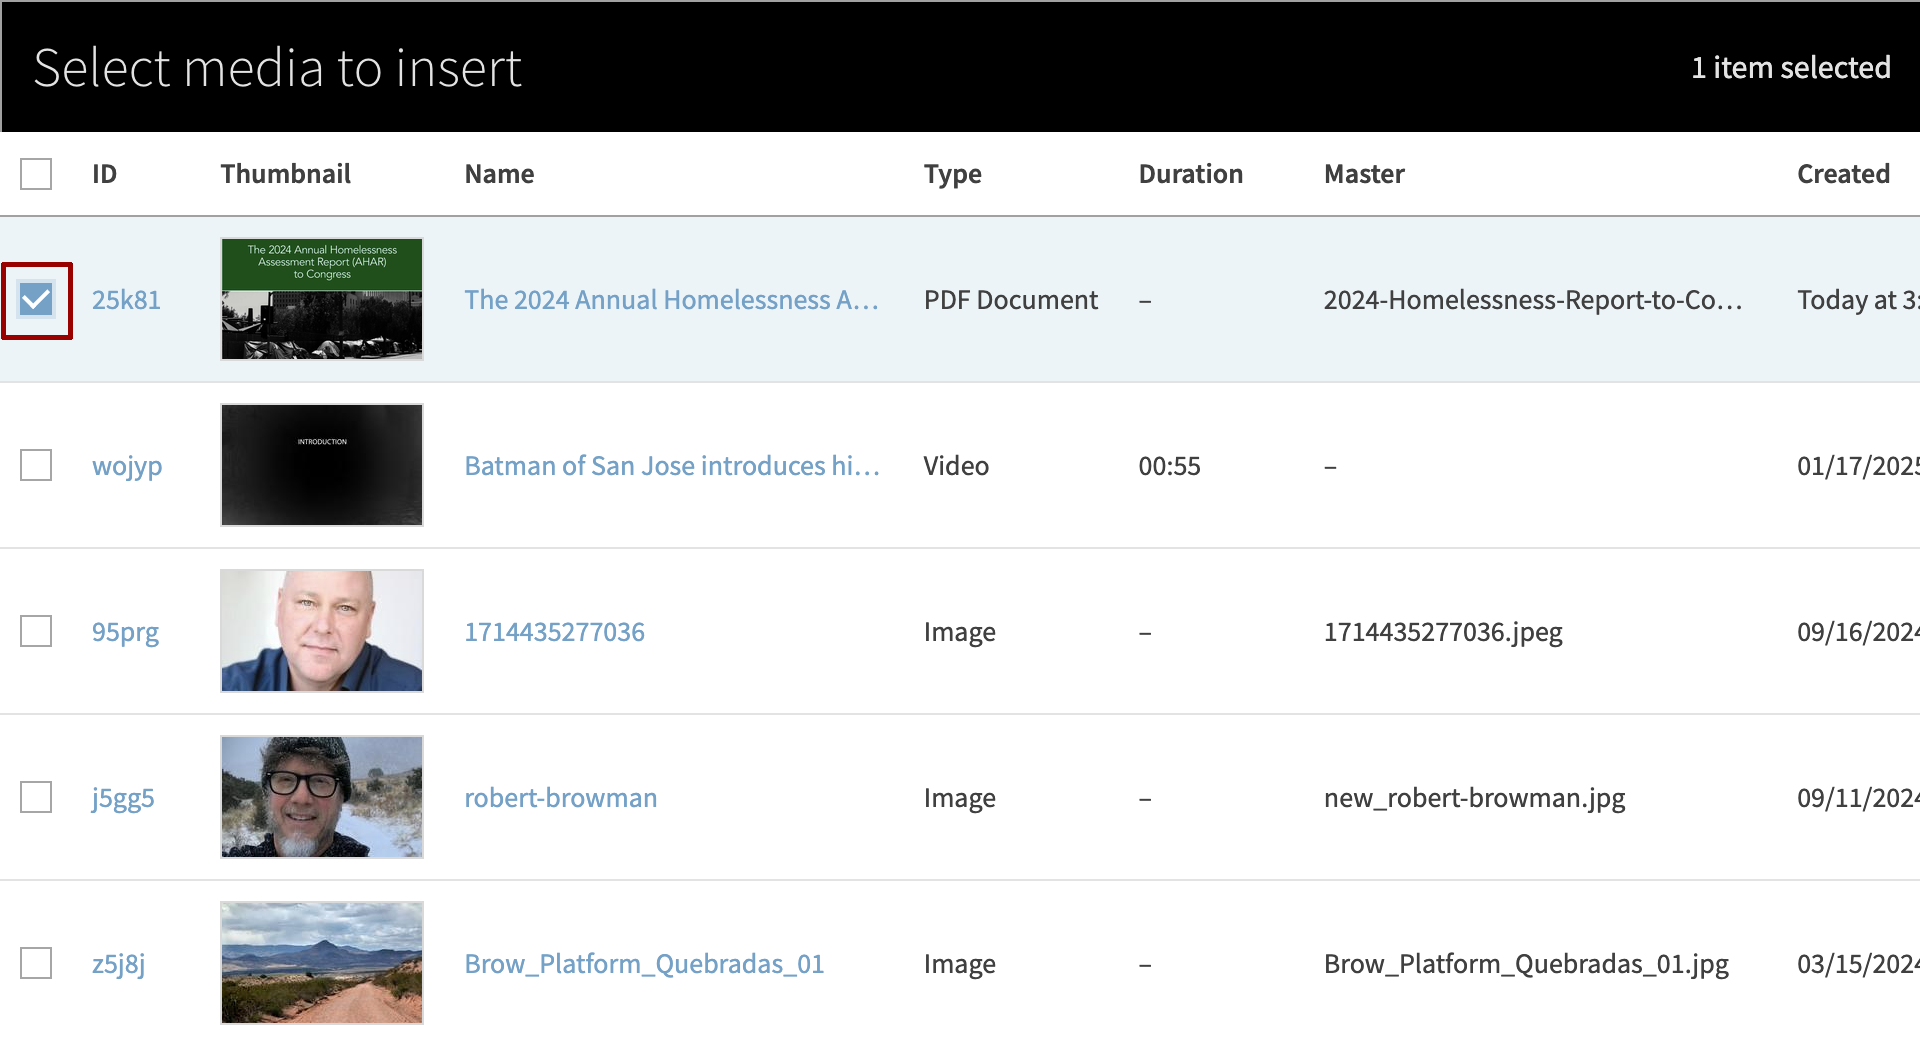Open the Homelessness report PDF thumbnail

tap(321, 299)
